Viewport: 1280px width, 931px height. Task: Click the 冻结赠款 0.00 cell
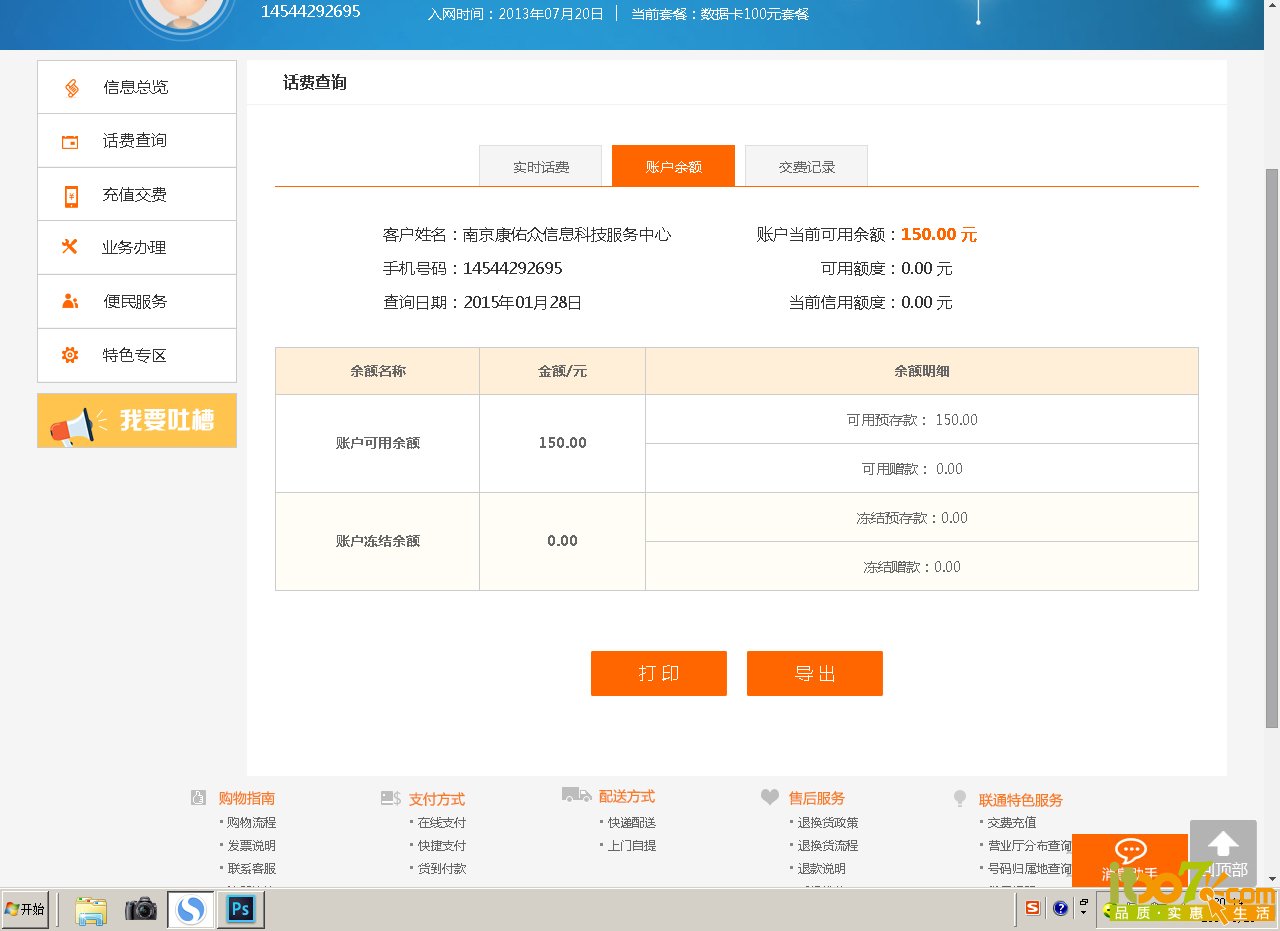(x=922, y=567)
